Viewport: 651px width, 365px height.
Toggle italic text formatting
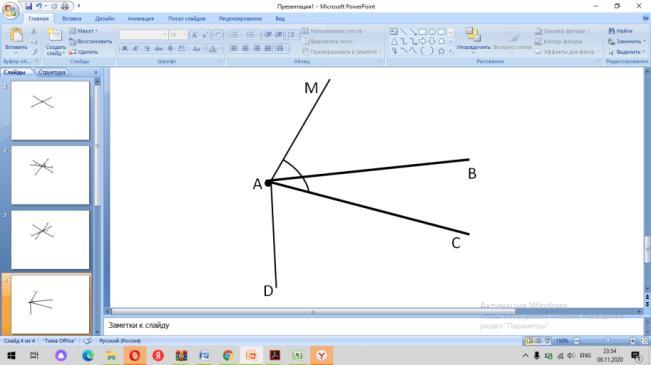(136, 49)
